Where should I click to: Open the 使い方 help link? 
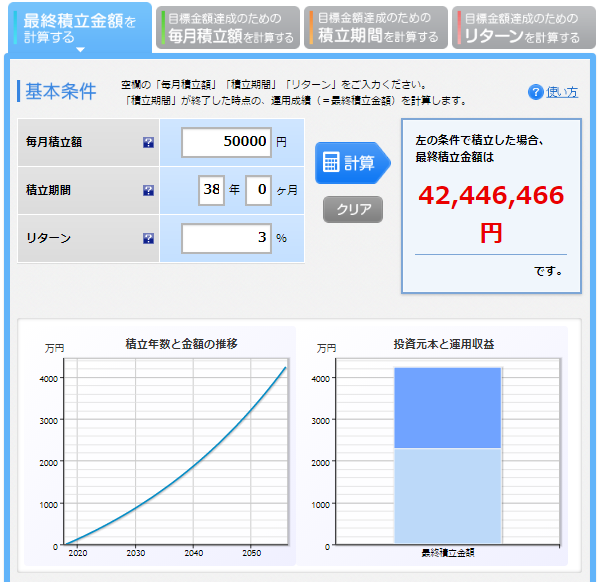point(562,92)
